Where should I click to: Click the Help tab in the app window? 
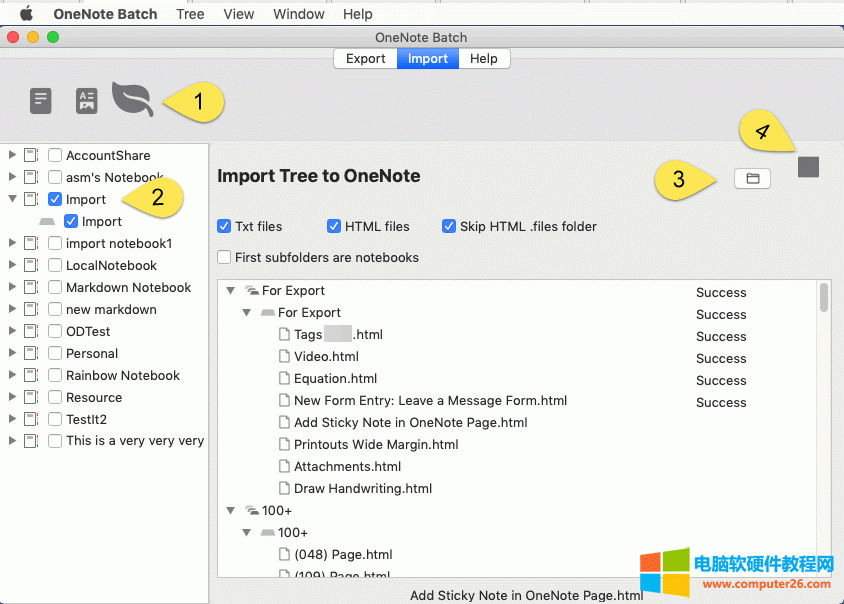[x=483, y=58]
